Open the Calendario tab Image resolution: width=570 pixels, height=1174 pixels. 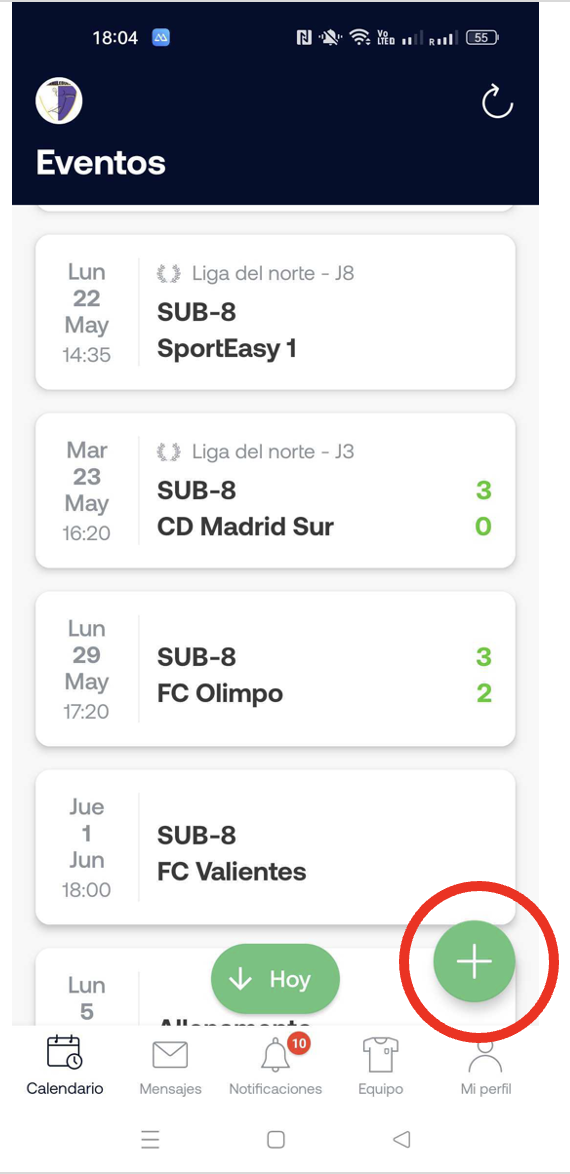[64, 1065]
